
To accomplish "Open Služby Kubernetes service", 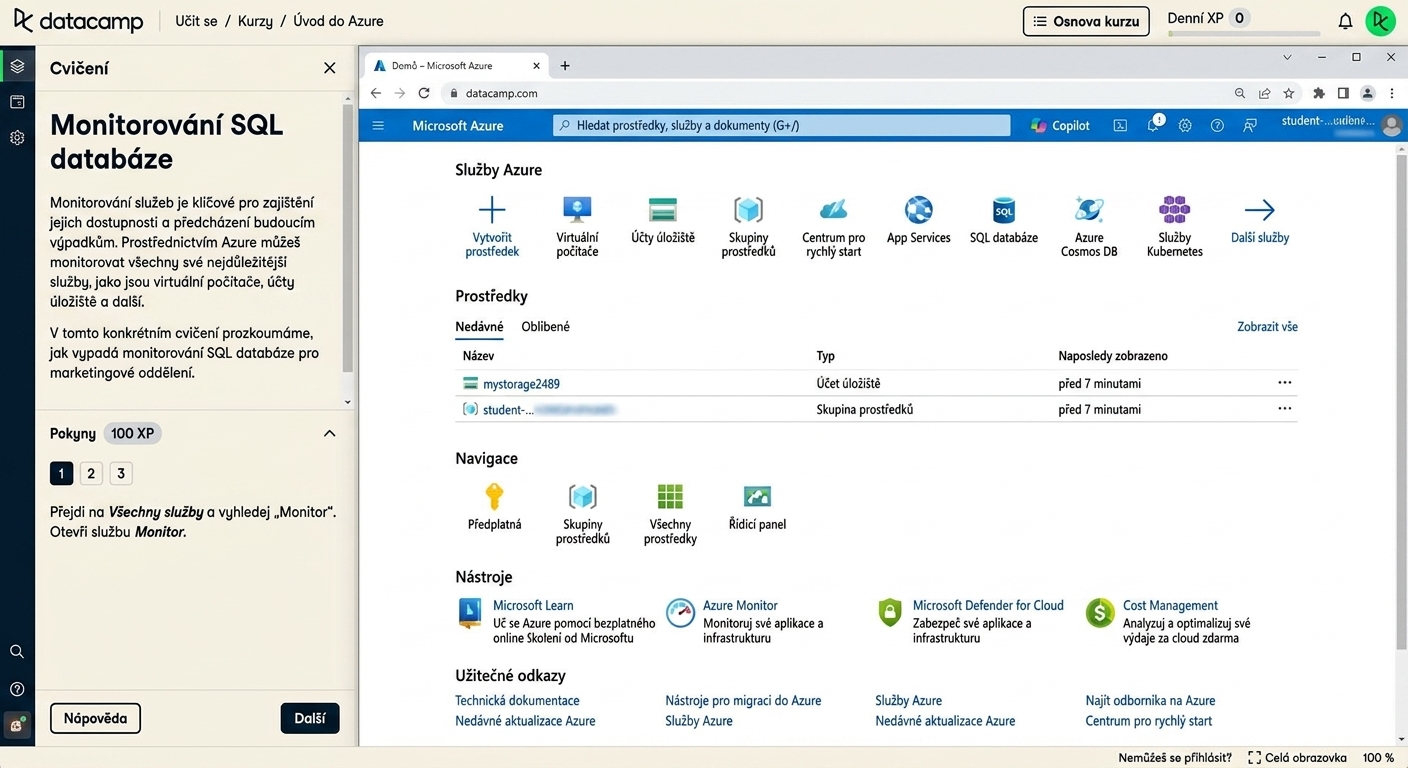I will coord(1175,226).
